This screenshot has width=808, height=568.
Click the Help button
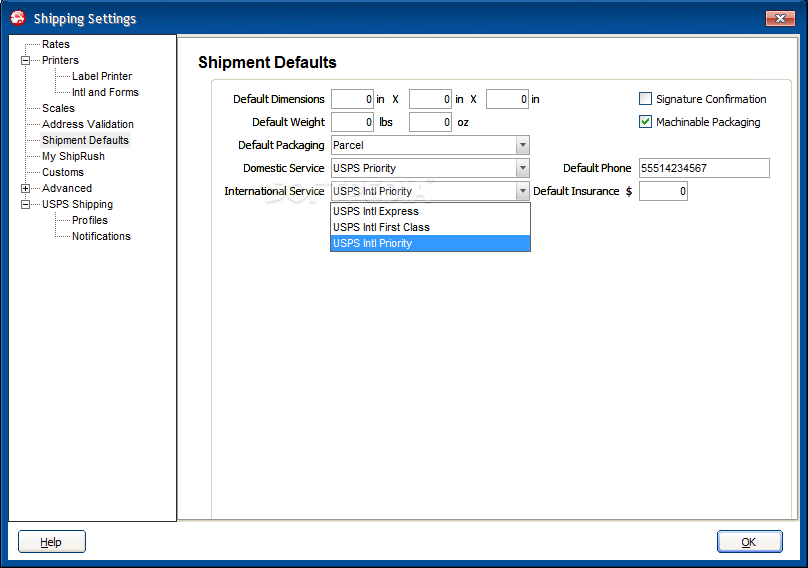[52, 542]
